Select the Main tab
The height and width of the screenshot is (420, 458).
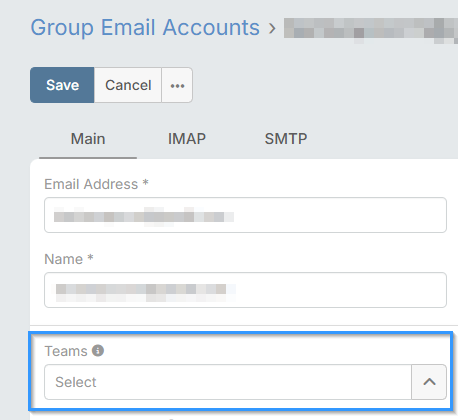pyautogui.click(x=88, y=139)
